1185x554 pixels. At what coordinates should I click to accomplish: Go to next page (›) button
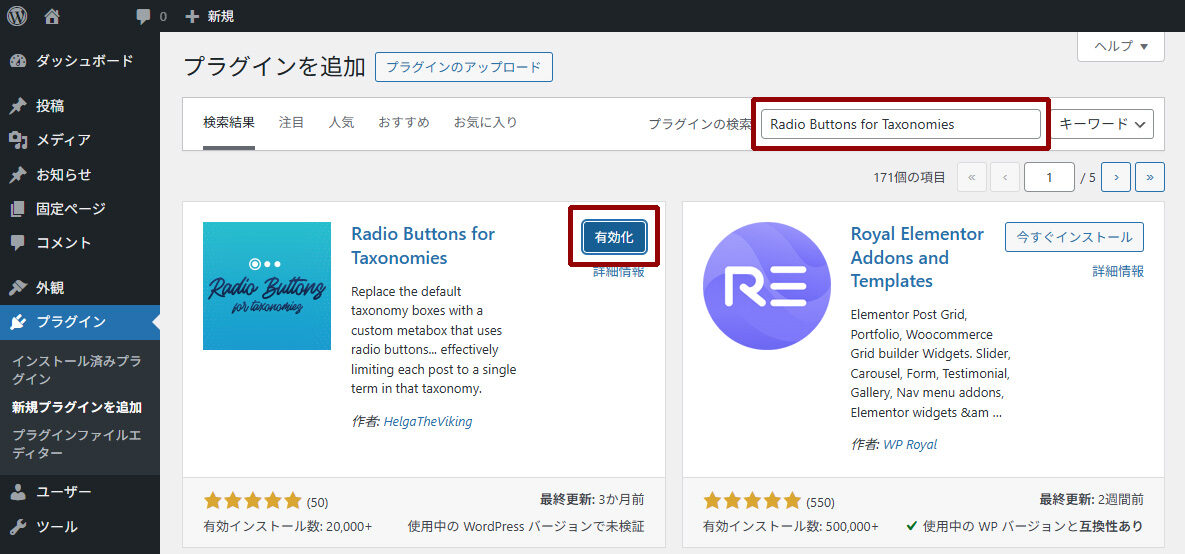coord(1116,178)
